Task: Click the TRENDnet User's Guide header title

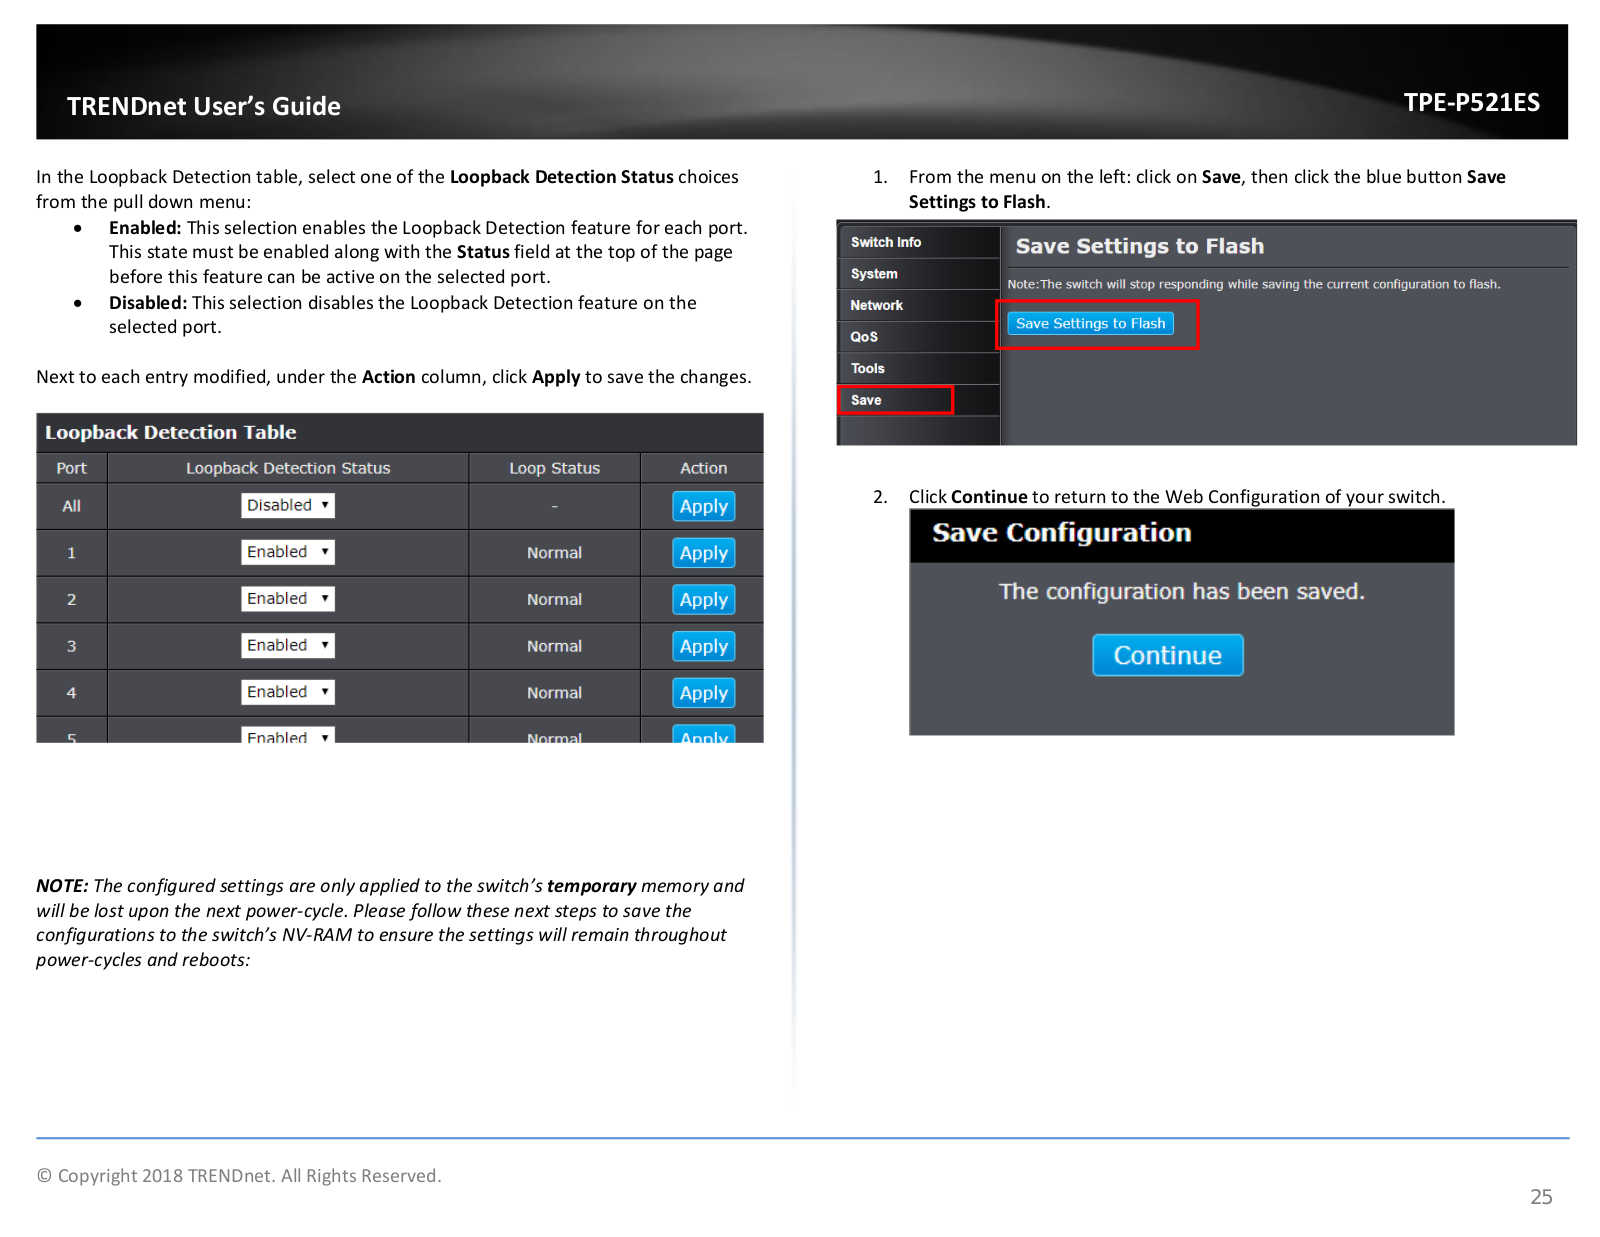Action: pos(204,106)
